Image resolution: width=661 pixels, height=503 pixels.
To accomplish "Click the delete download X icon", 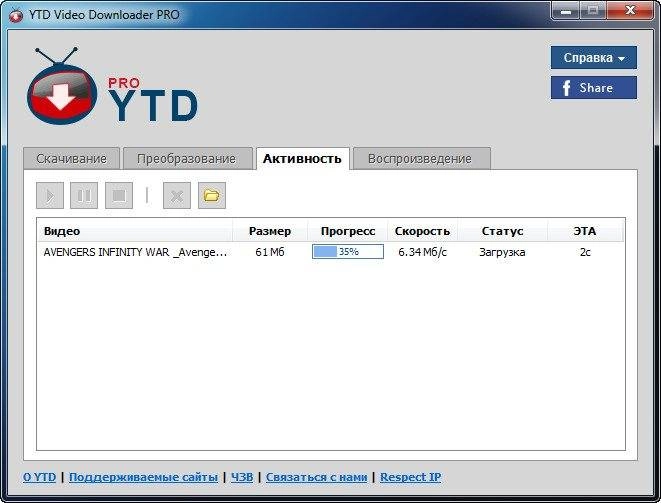I will [x=177, y=195].
